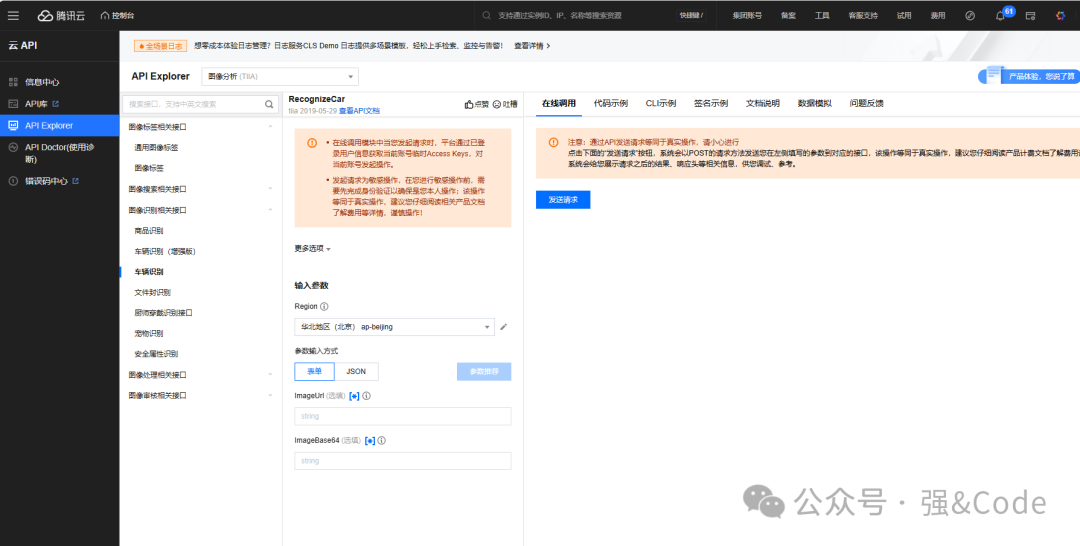The image size is (1080, 546).
Task: Click the 点赞 thumbs-up icon
Action: point(469,105)
